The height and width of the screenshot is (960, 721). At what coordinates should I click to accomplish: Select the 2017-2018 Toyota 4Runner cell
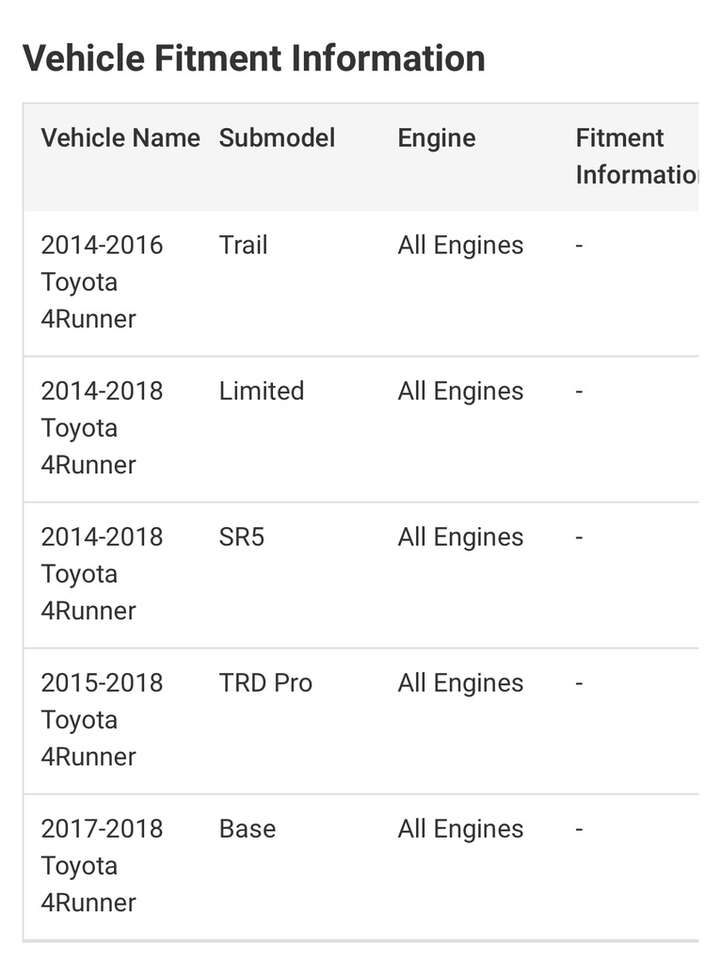click(101, 866)
